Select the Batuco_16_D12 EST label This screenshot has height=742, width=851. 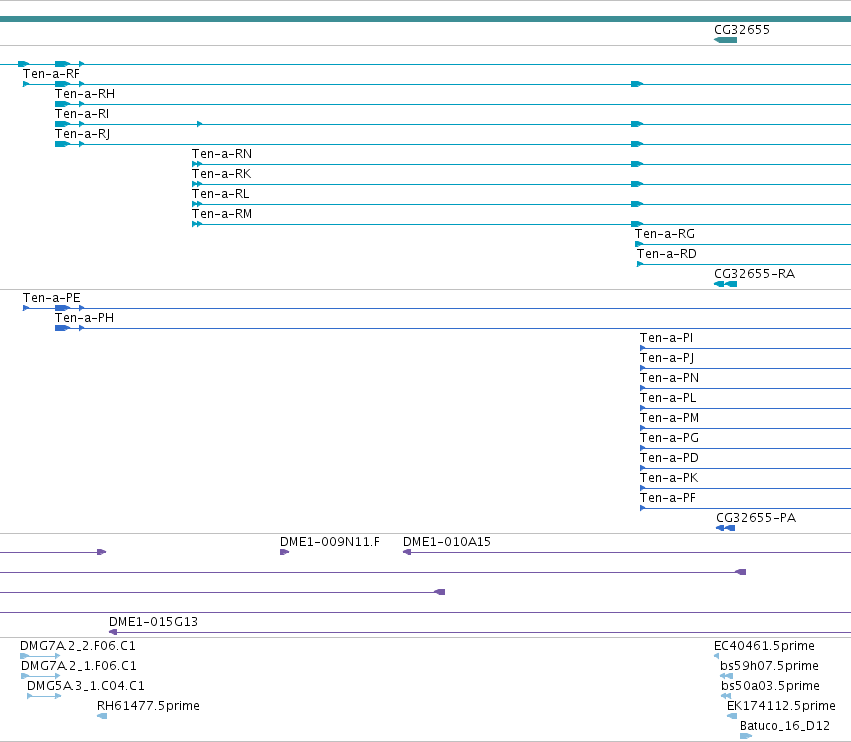click(x=785, y=726)
